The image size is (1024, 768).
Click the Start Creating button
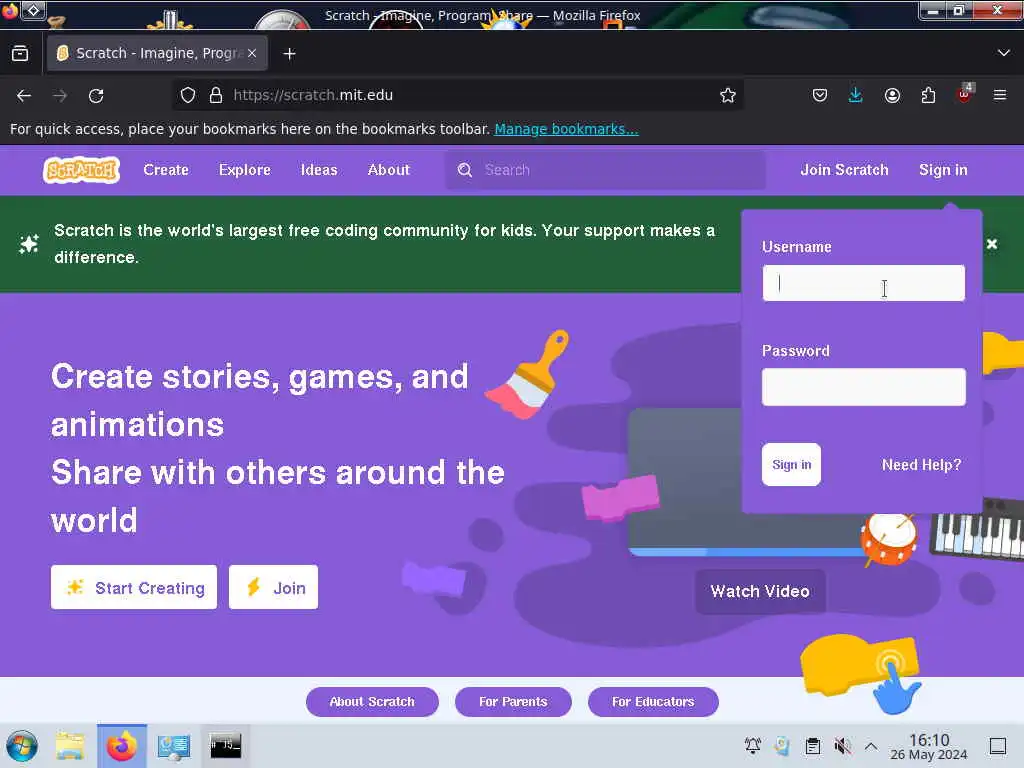click(134, 587)
